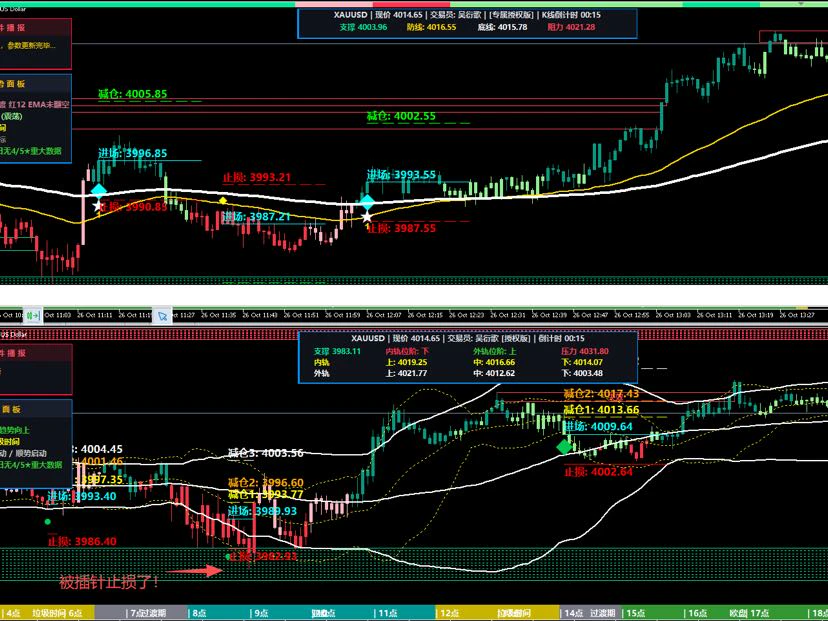Click the 压力 4031.80 value in the lower info box
The height and width of the screenshot is (621, 828).
(x=585, y=351)
